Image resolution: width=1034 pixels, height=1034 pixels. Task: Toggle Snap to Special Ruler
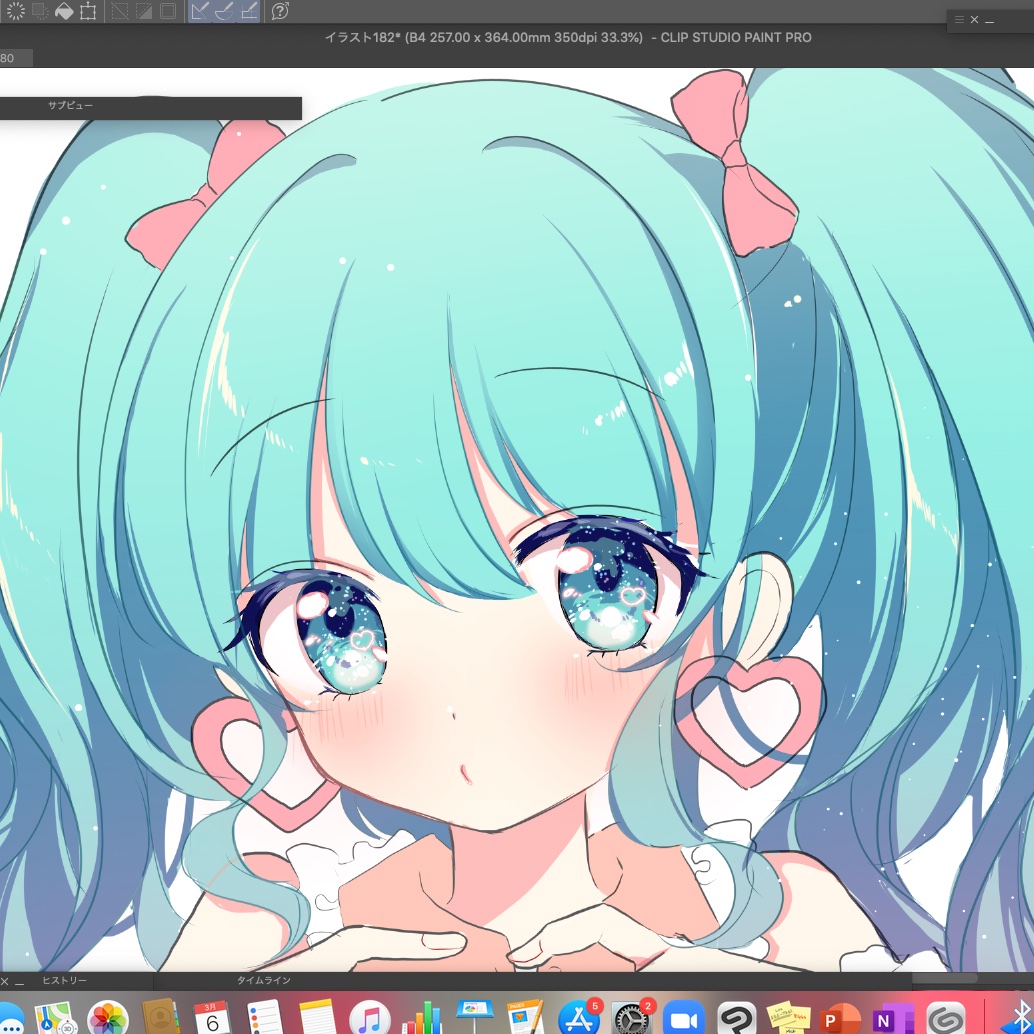(224, 11)
